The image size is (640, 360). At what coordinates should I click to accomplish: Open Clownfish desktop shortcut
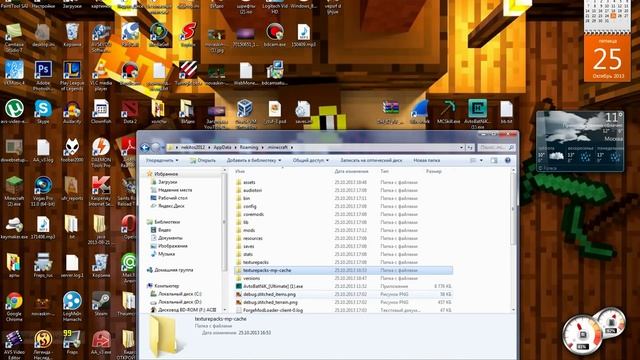coord(101,111)
